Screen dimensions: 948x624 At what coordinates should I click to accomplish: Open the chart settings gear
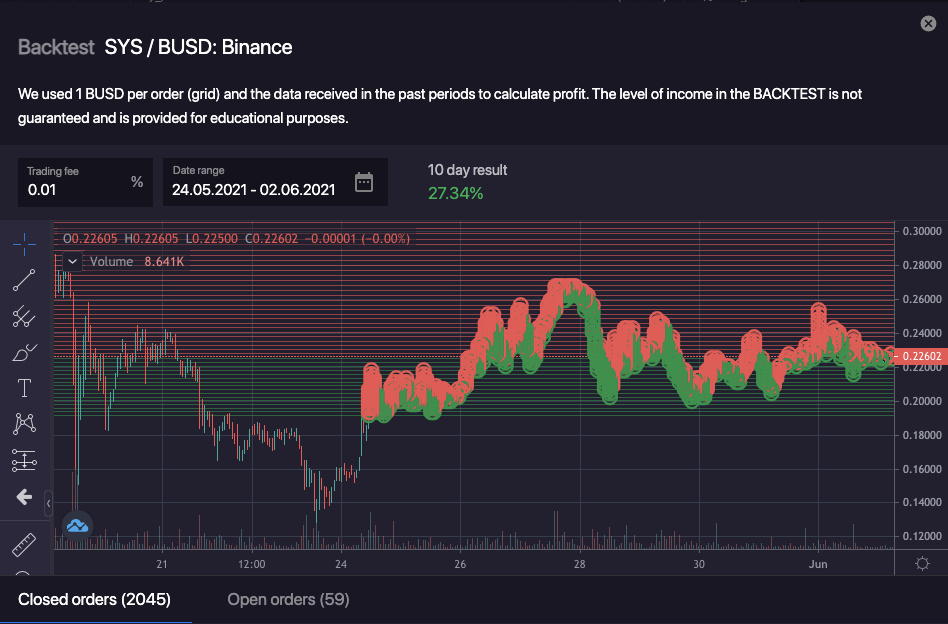[x=922, y=564]
